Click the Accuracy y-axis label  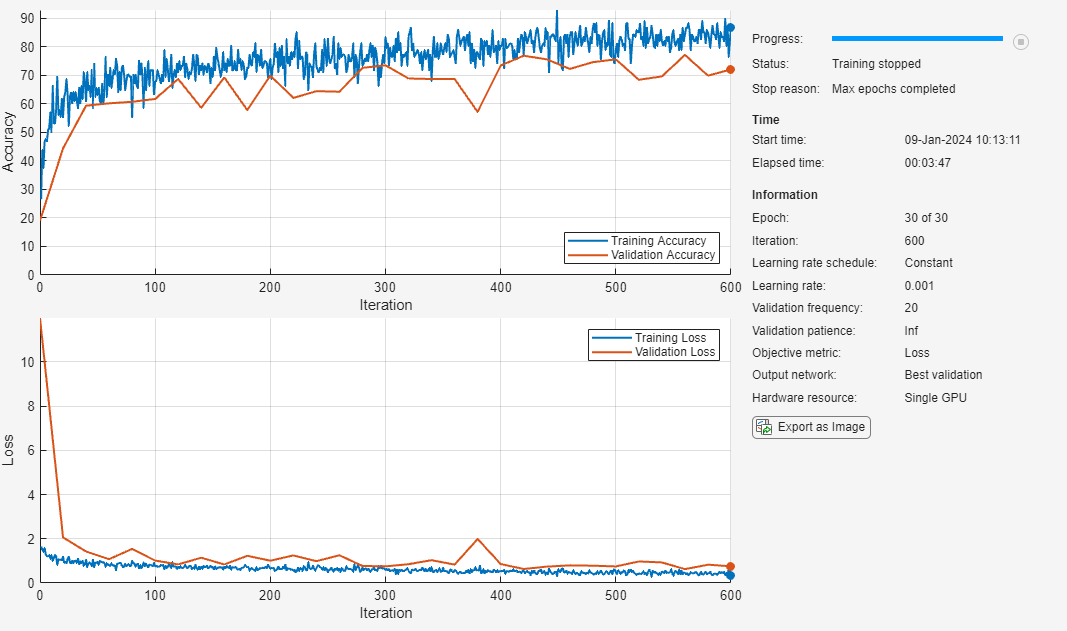click(9, 142)
